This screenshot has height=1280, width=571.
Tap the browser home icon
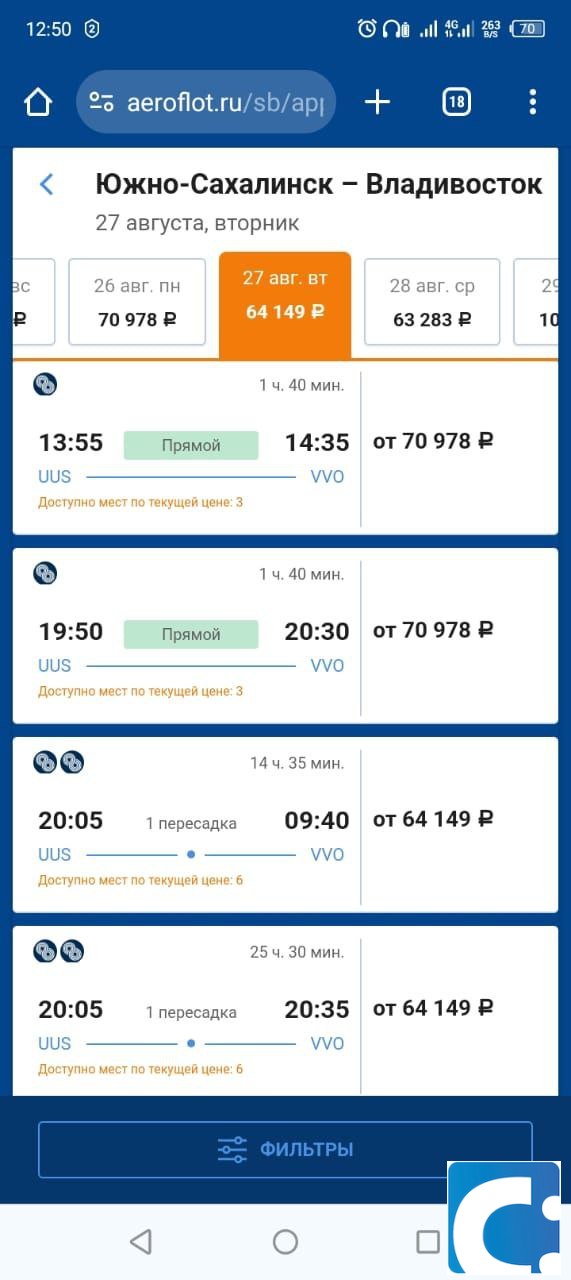click(x=37, y=102)
